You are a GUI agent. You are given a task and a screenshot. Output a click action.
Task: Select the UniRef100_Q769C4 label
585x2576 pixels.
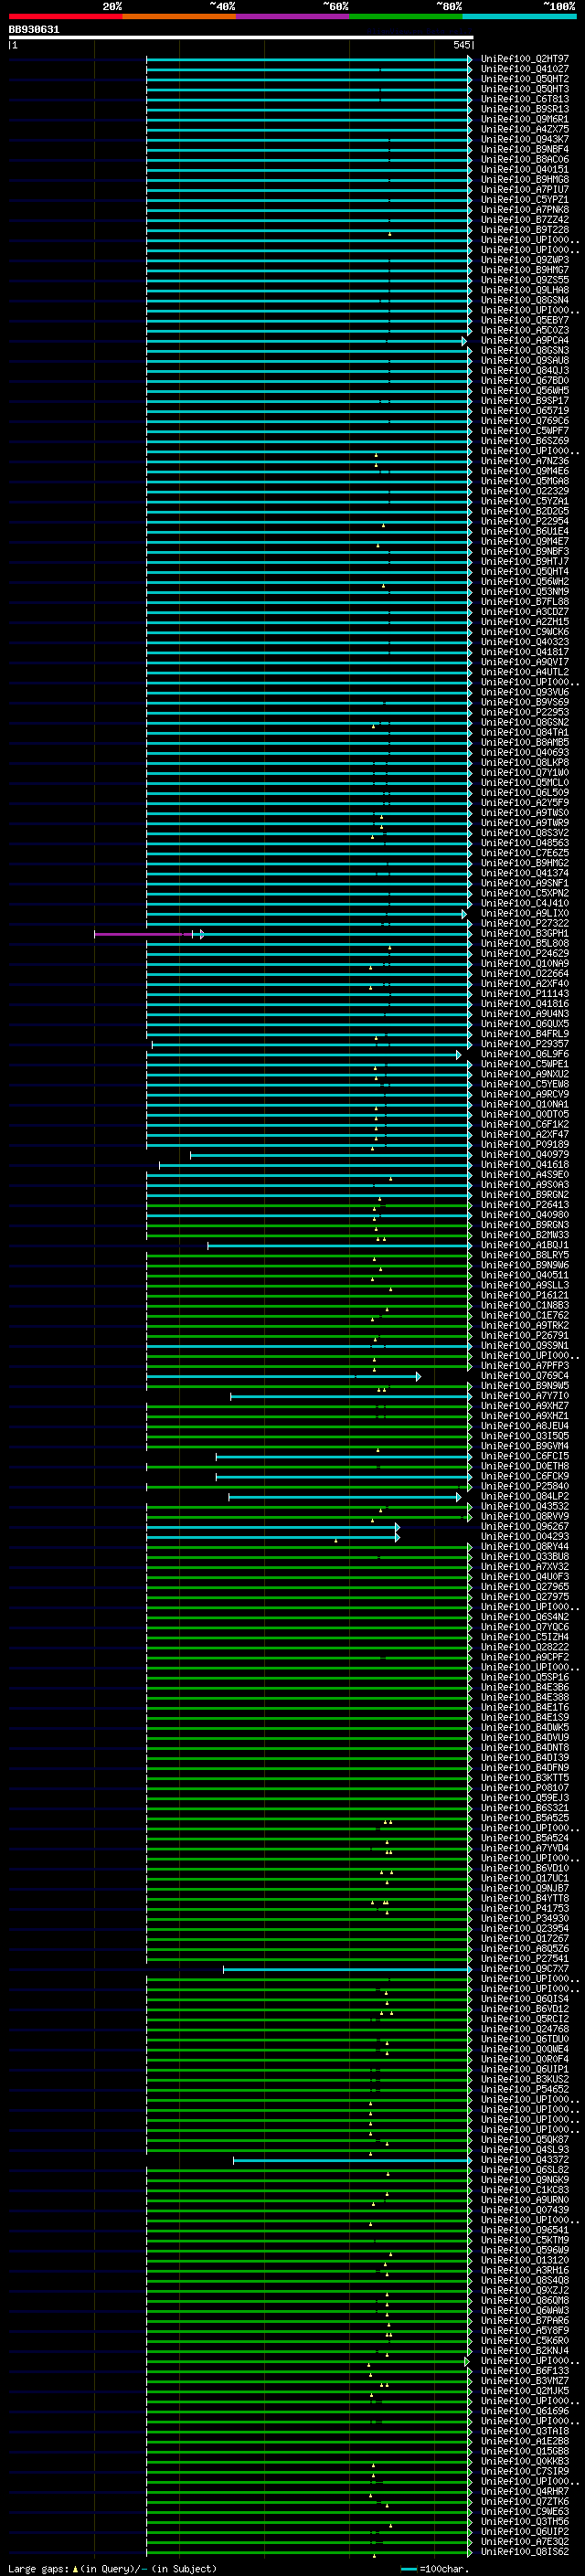click(x=525, y=1376)
